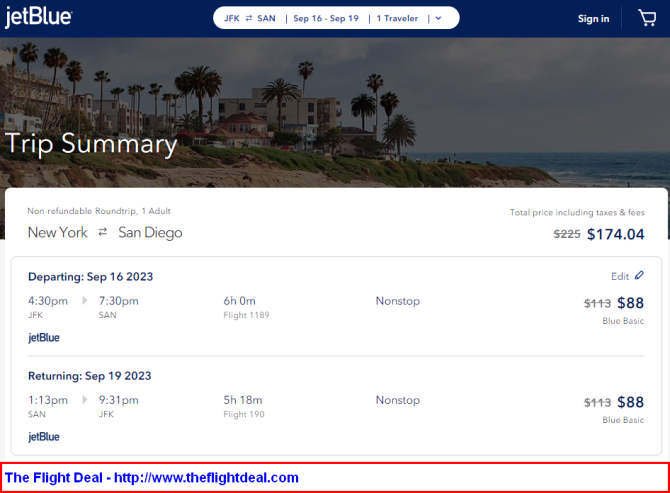Select JFK in the search pill
Screen dimensions: 670x493
click(x=232, y=18)
